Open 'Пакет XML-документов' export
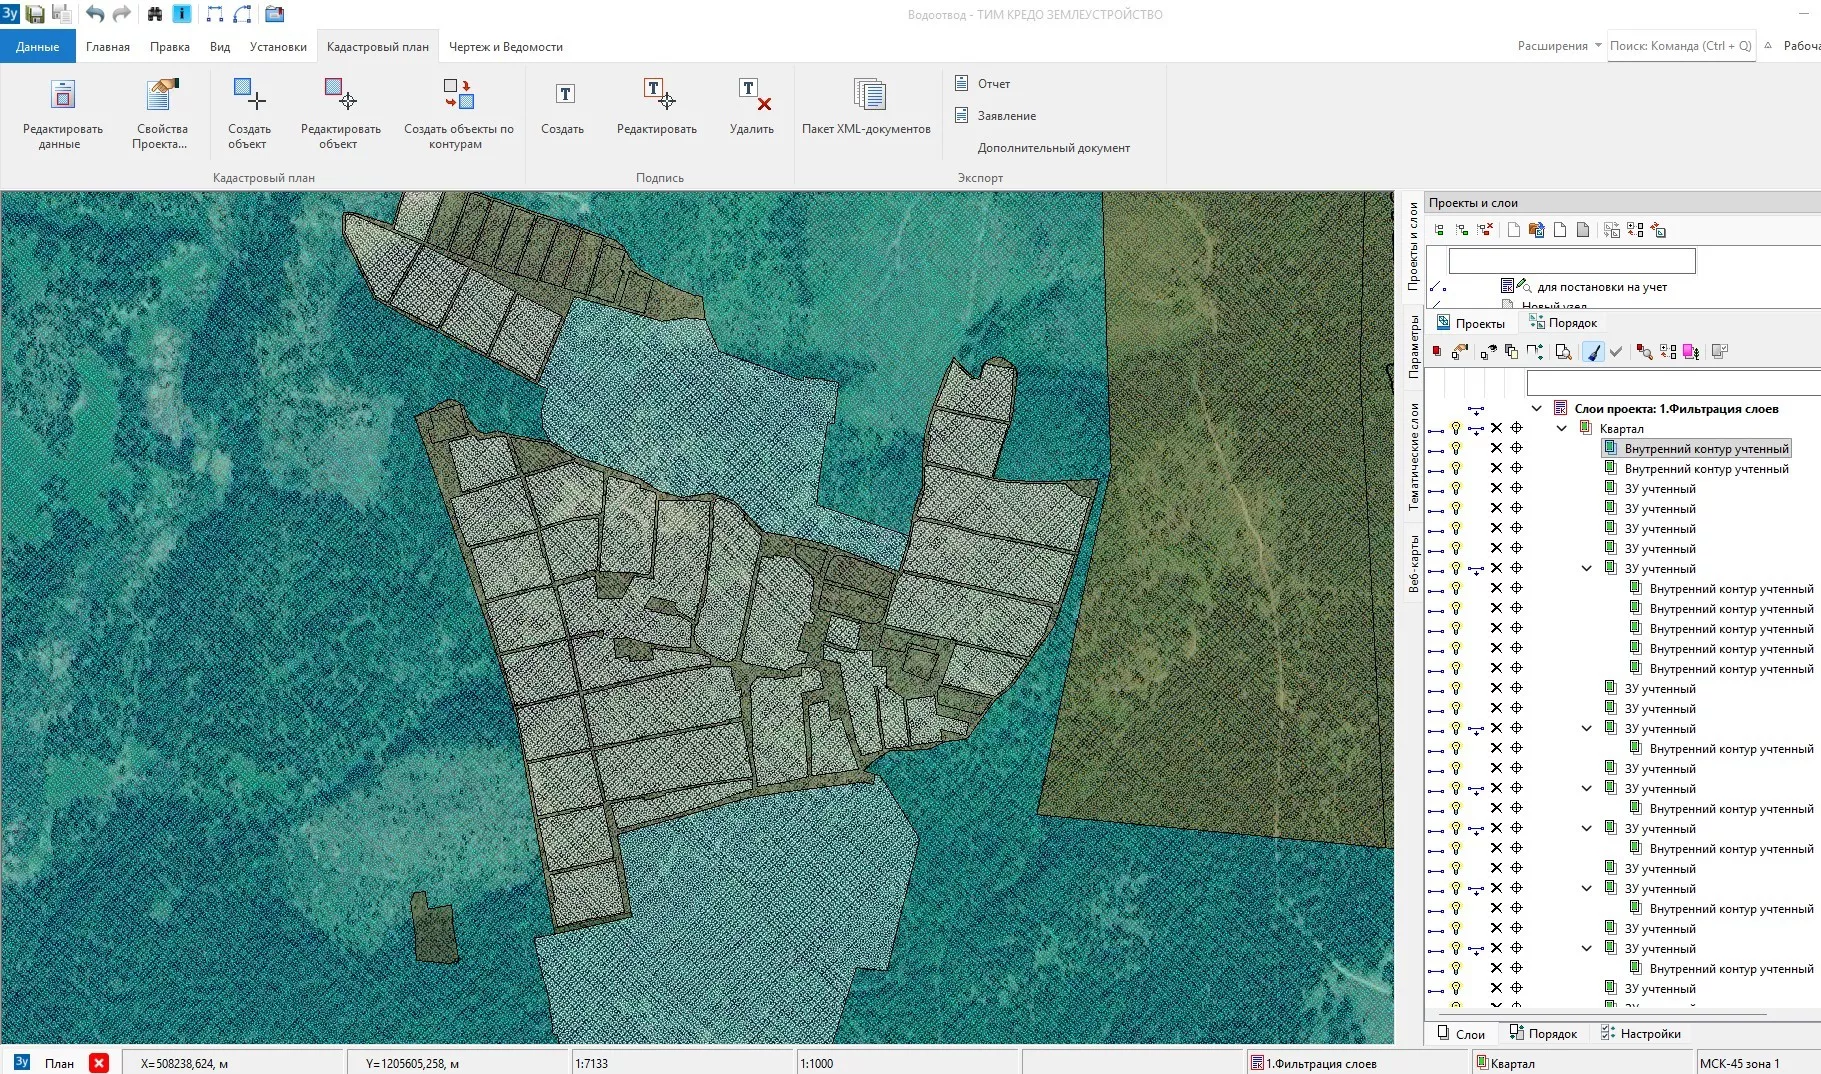This screenshot has height=1074, width=1821. (x=868, y=96)
